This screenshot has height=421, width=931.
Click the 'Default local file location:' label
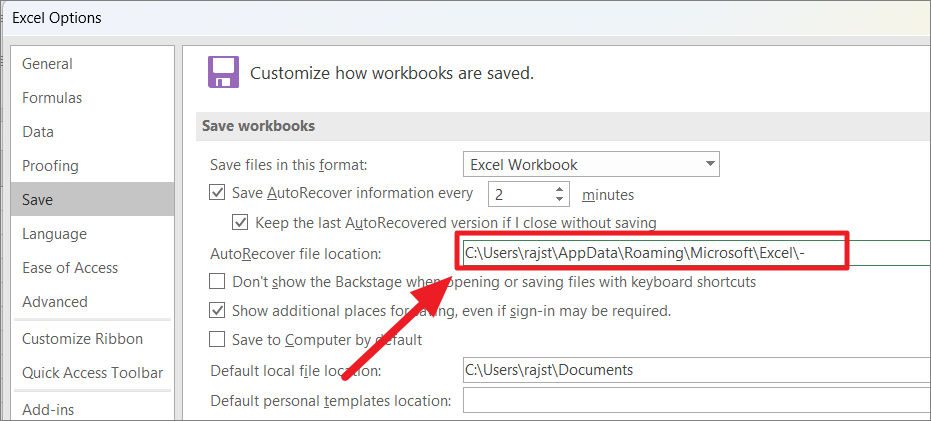point(296,372)
